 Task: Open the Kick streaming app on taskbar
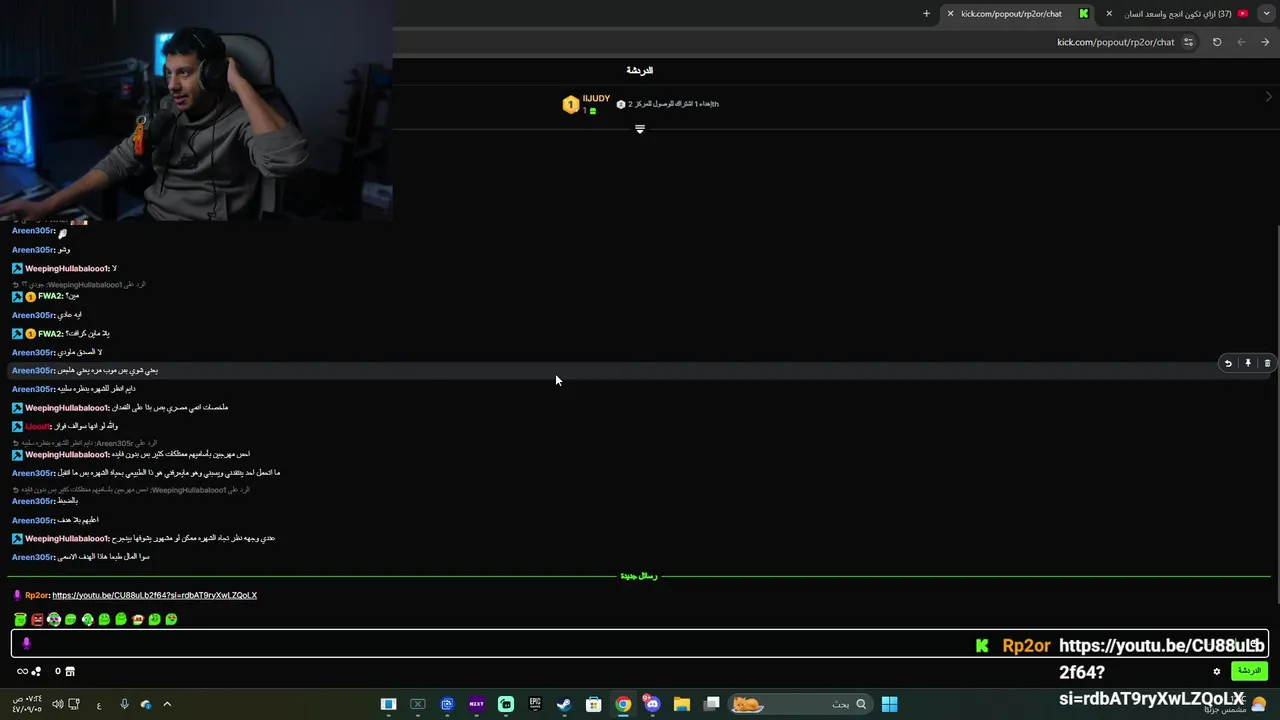pyautogui.click(x=506, y=704)
